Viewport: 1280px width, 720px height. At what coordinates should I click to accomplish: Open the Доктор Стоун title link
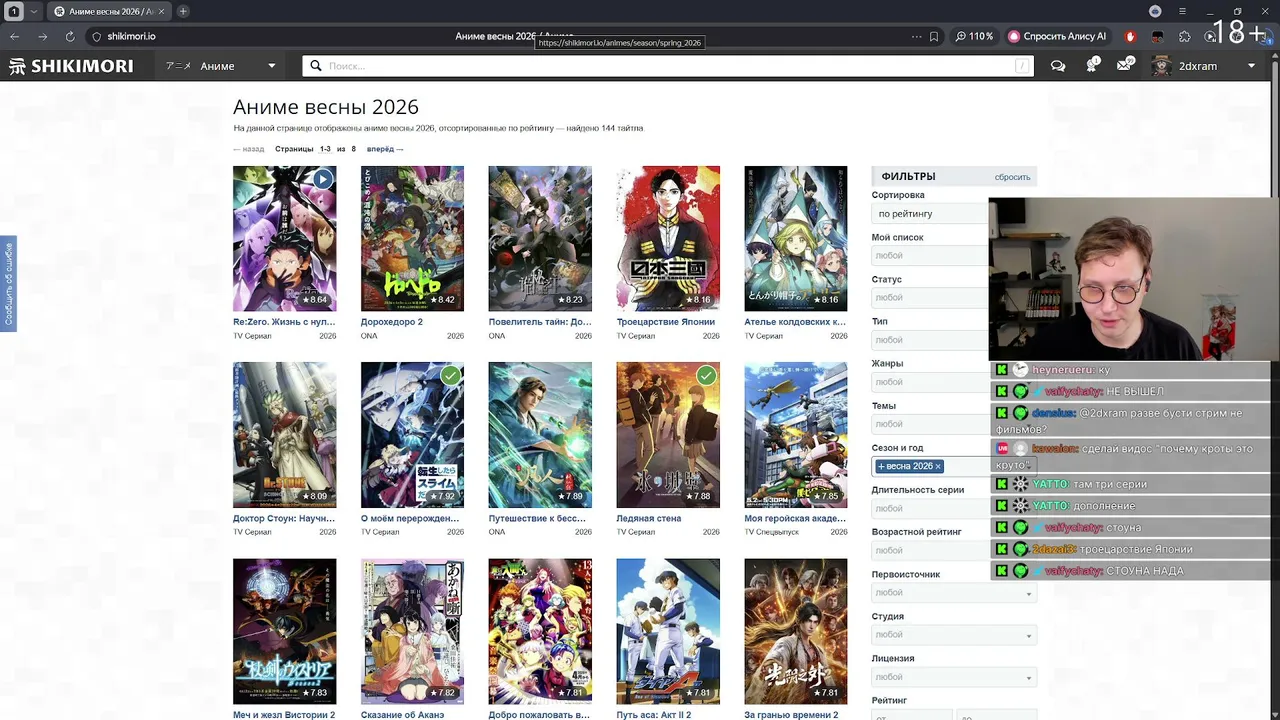pos(284,519)
